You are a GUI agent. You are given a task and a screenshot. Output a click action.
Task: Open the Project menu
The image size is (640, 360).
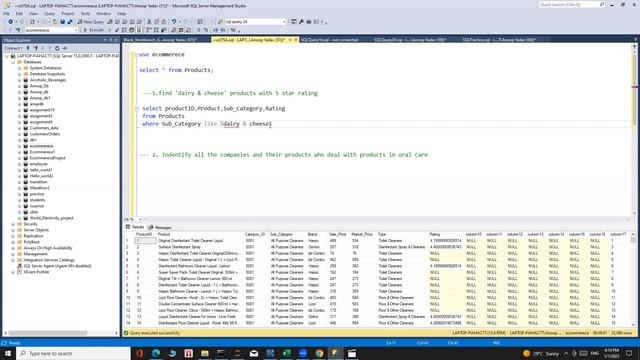68,13
